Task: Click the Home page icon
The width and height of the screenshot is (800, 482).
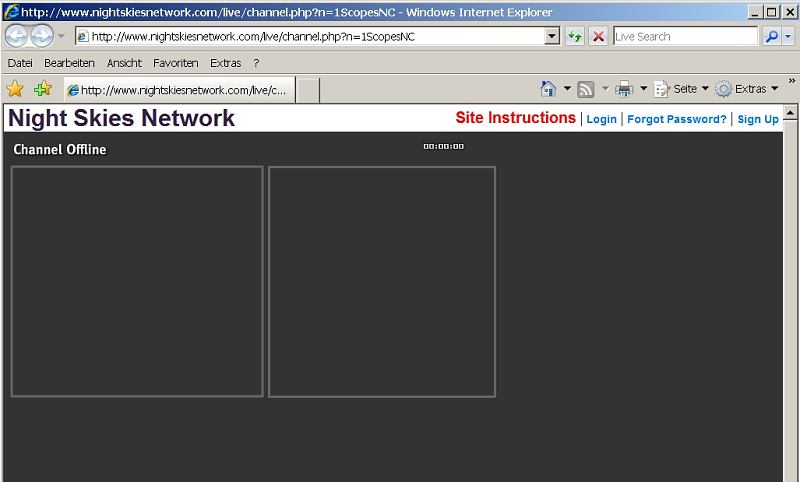Action: [x=548, y=89]
